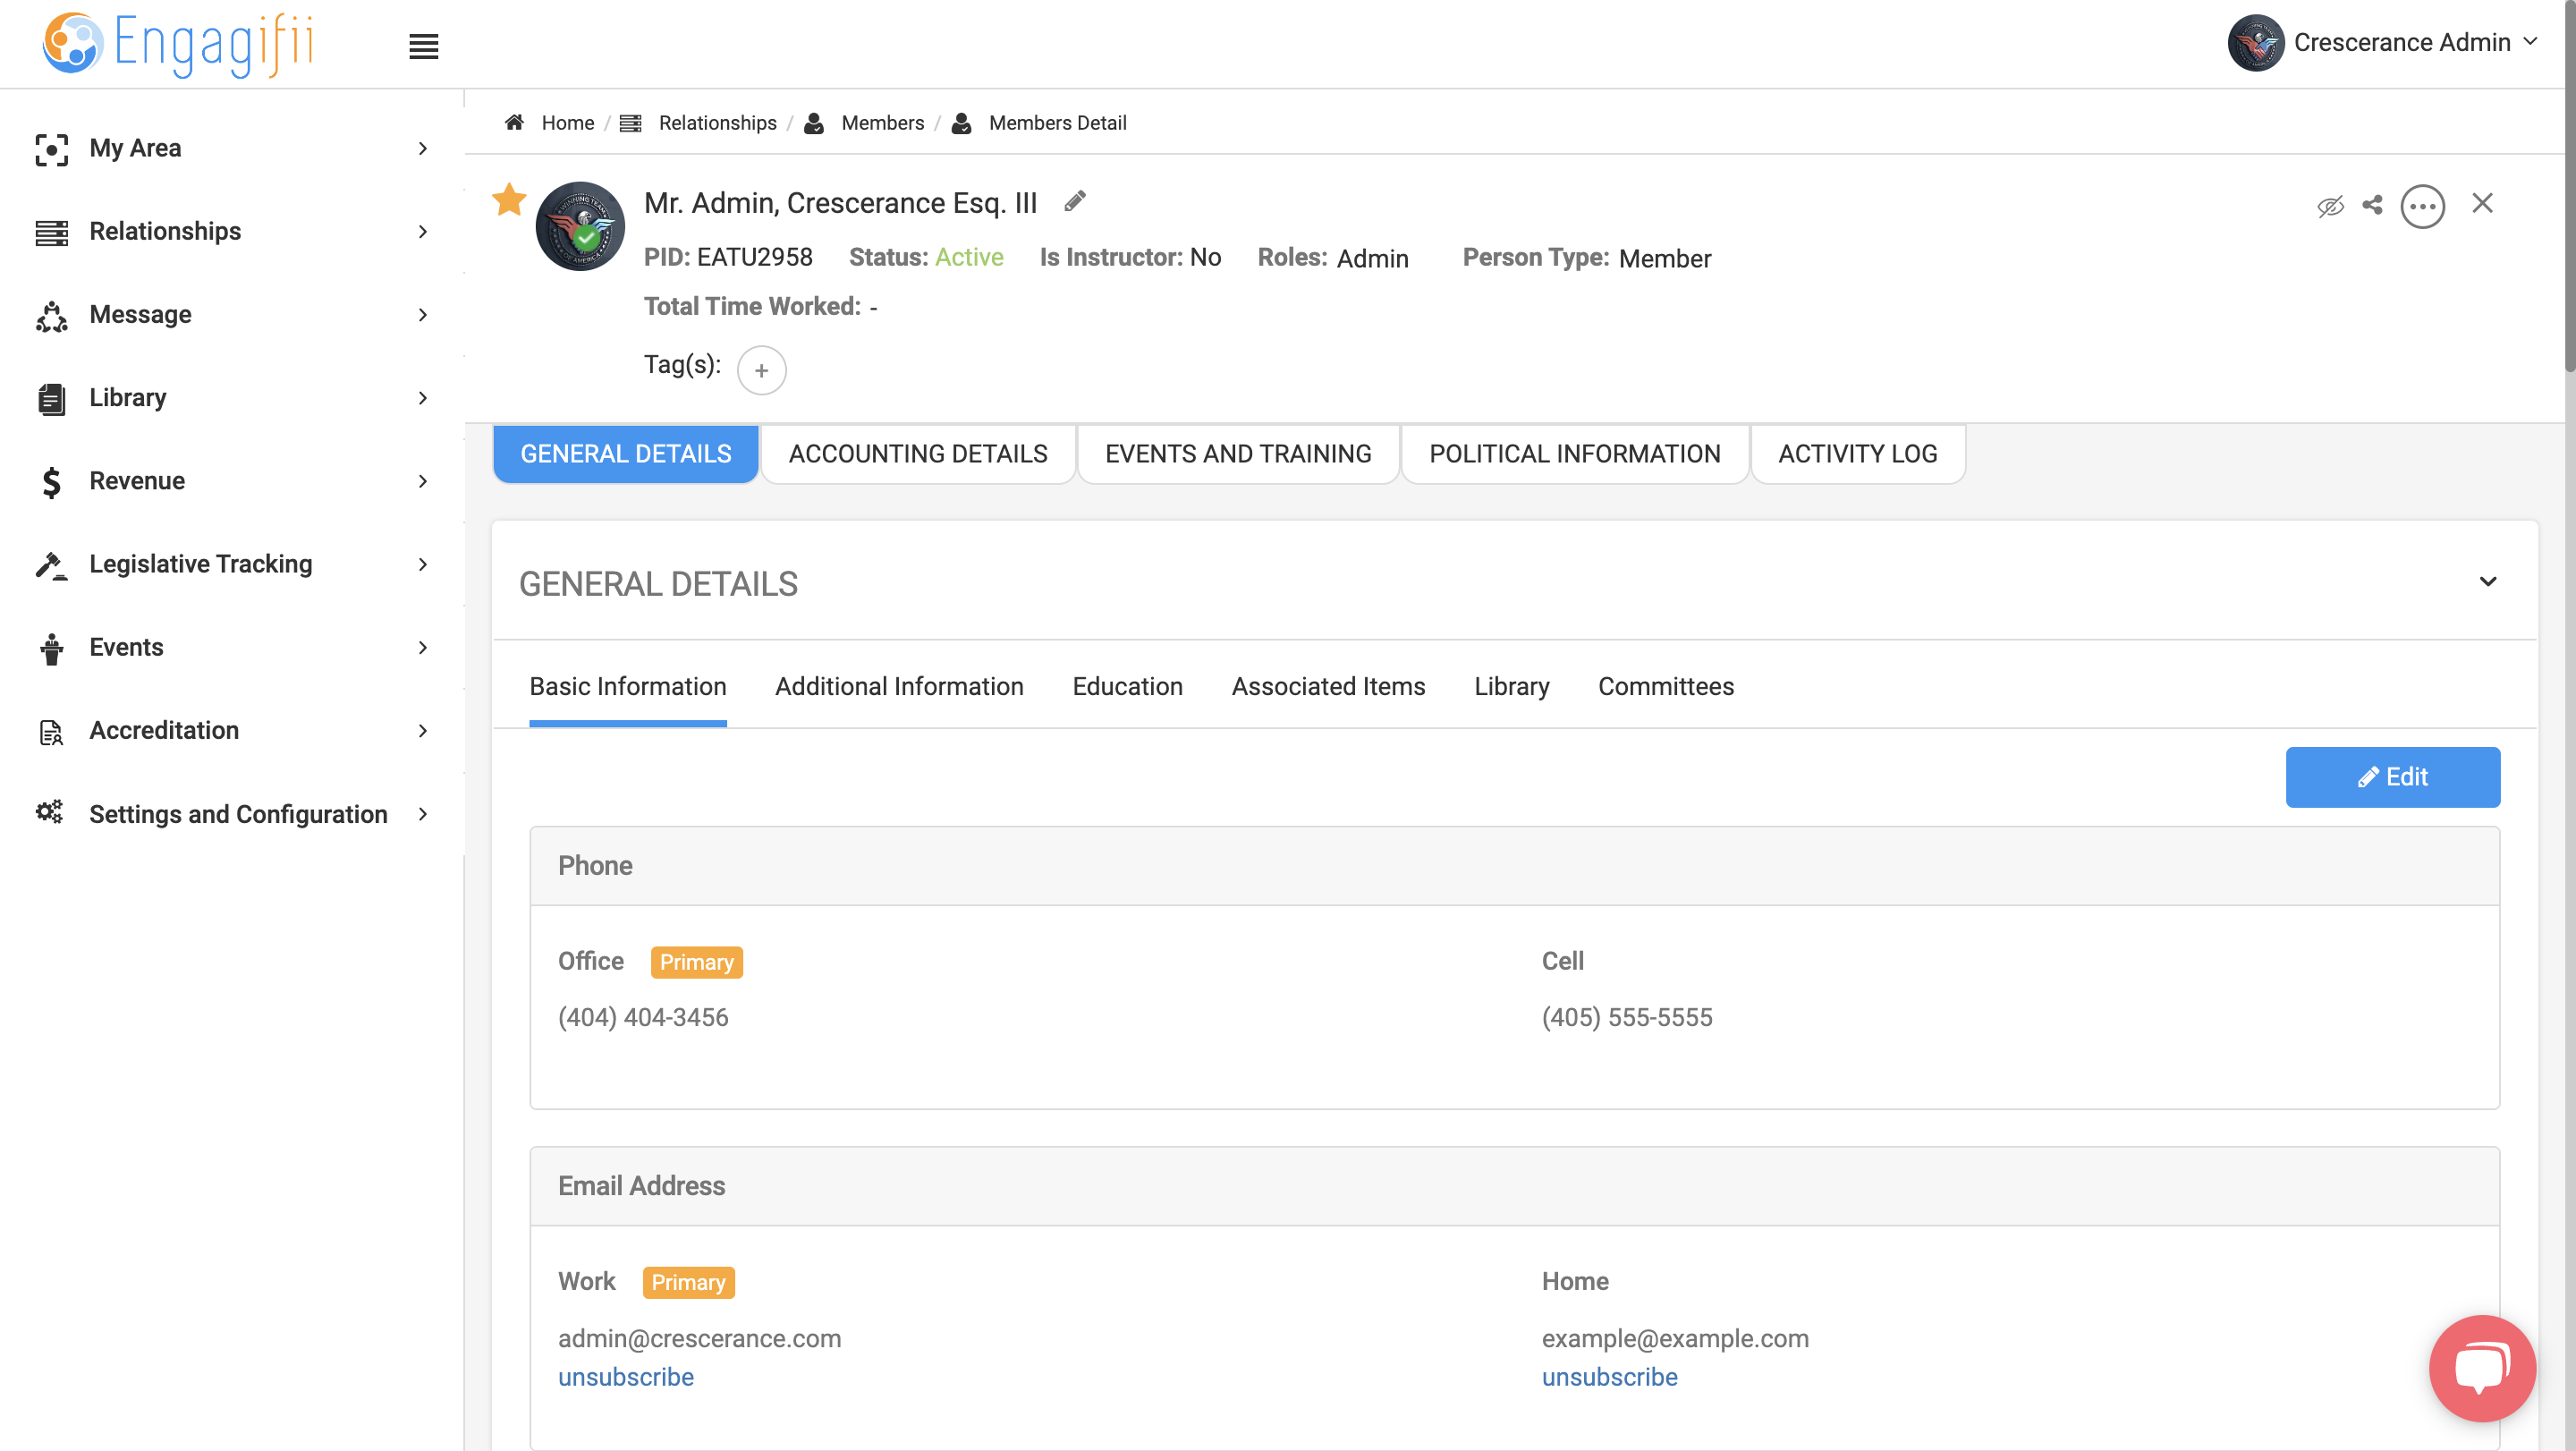Open the Library sub-tab in General Details
Image resolution: width=2576 pixels, height=1451 pixels.
[x=1511, y=686]
